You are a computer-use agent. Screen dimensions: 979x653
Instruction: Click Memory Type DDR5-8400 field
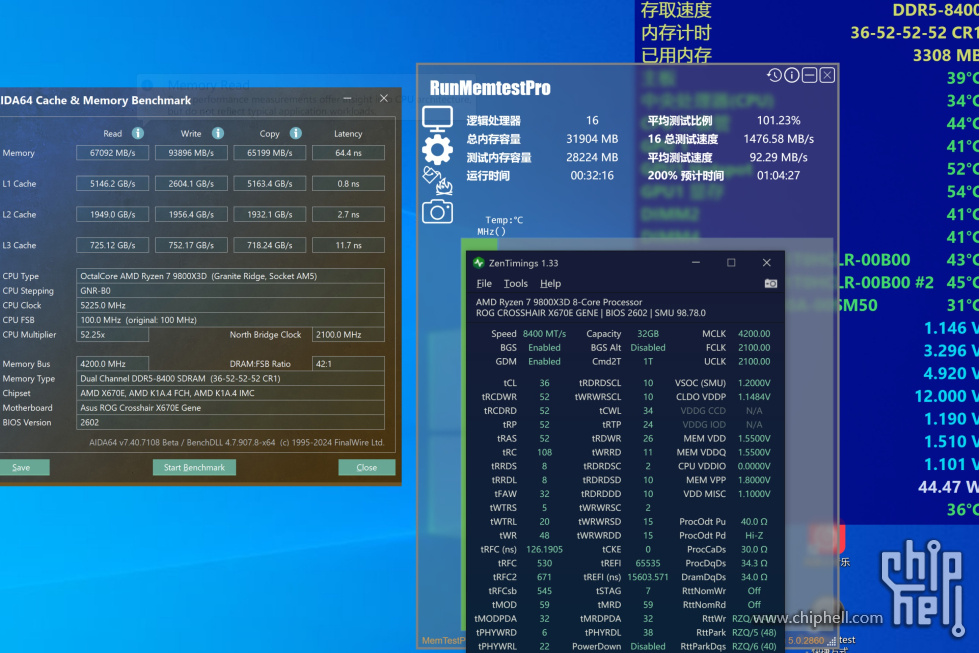(230, 378)
